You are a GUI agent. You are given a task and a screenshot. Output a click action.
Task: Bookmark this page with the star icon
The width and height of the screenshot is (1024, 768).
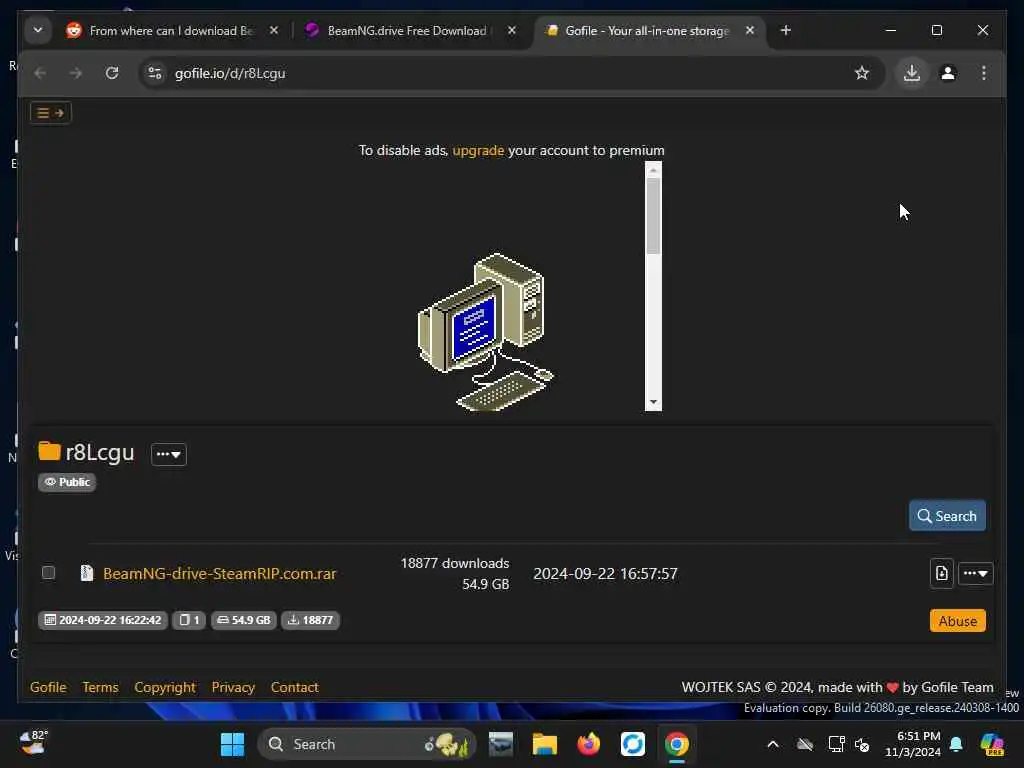point(862,73)
